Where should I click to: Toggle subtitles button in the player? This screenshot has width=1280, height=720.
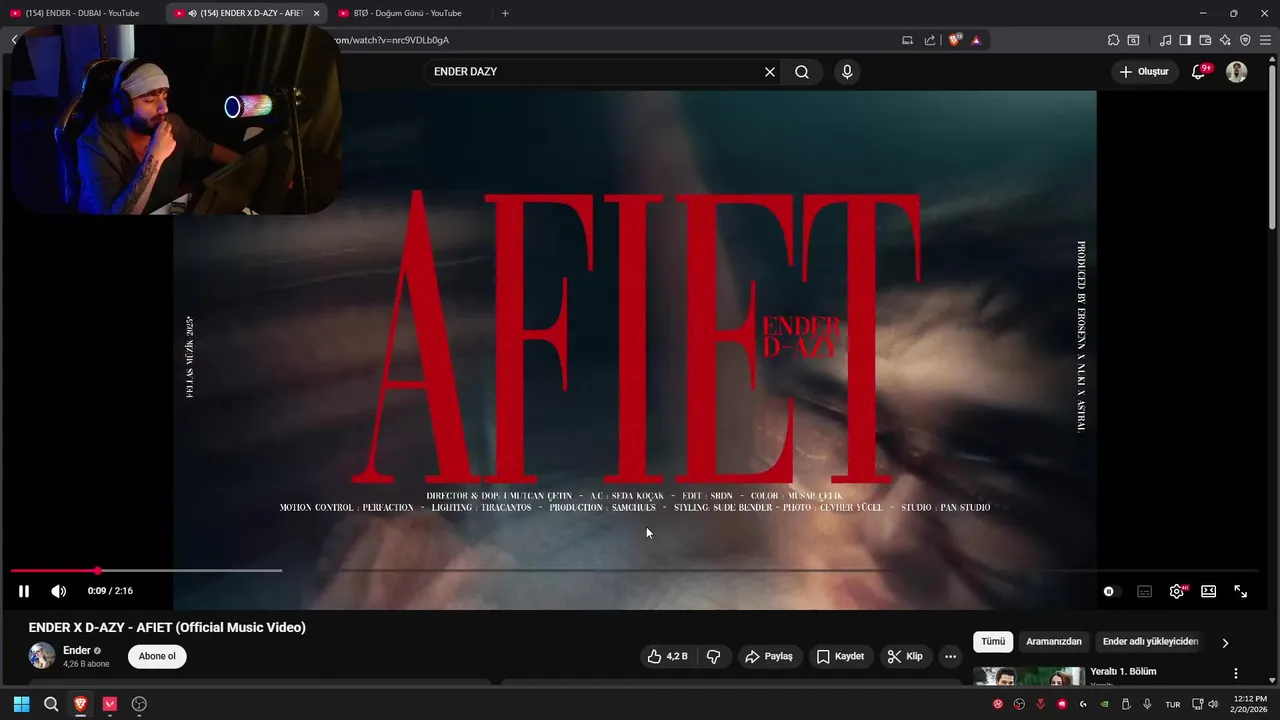click(x=1144, y=591)
